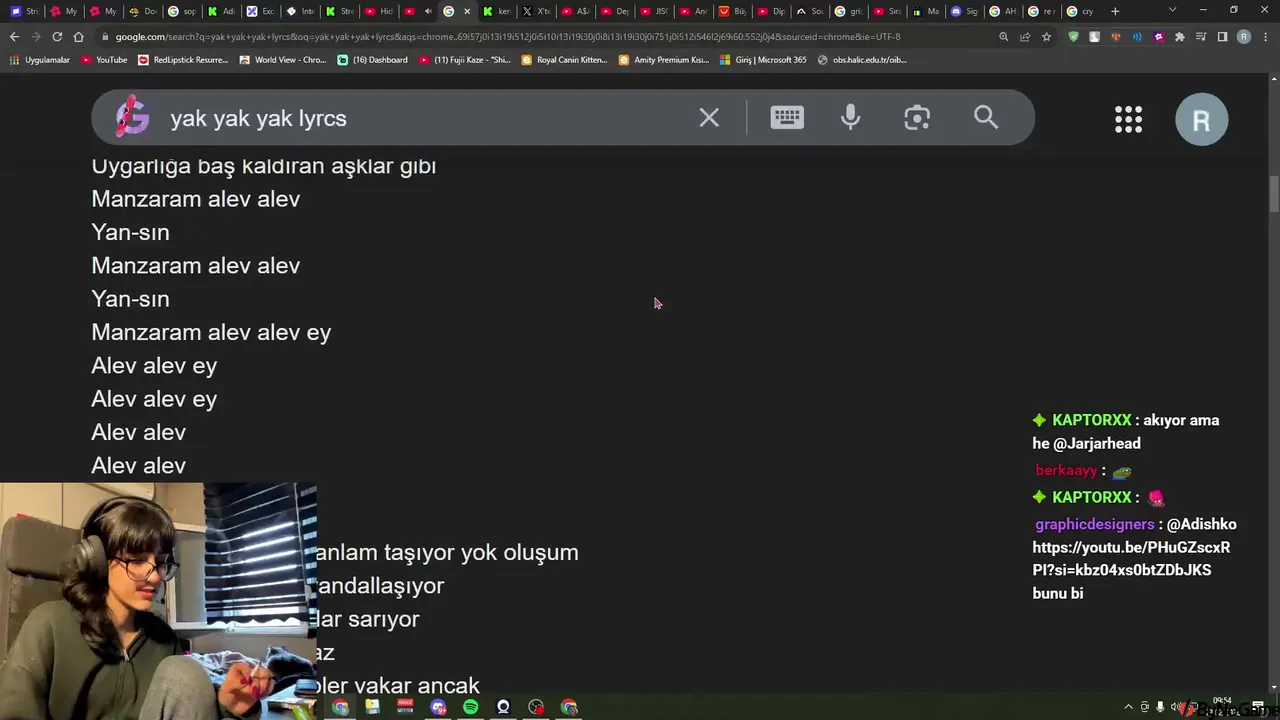Open Spotify from the taskbar
This screenshot has width=1280, height=720.
[470, 707]
